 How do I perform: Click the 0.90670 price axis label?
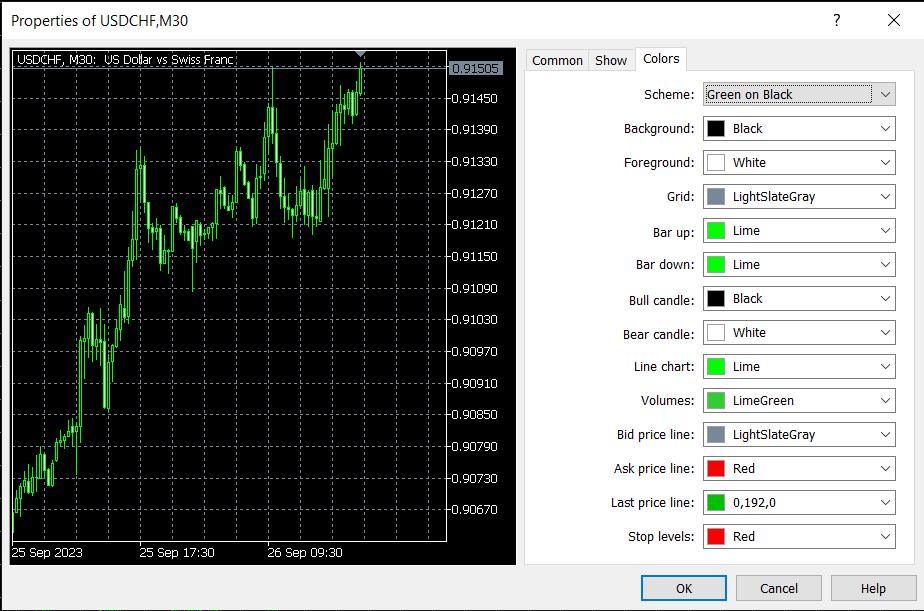click(474, 510)
